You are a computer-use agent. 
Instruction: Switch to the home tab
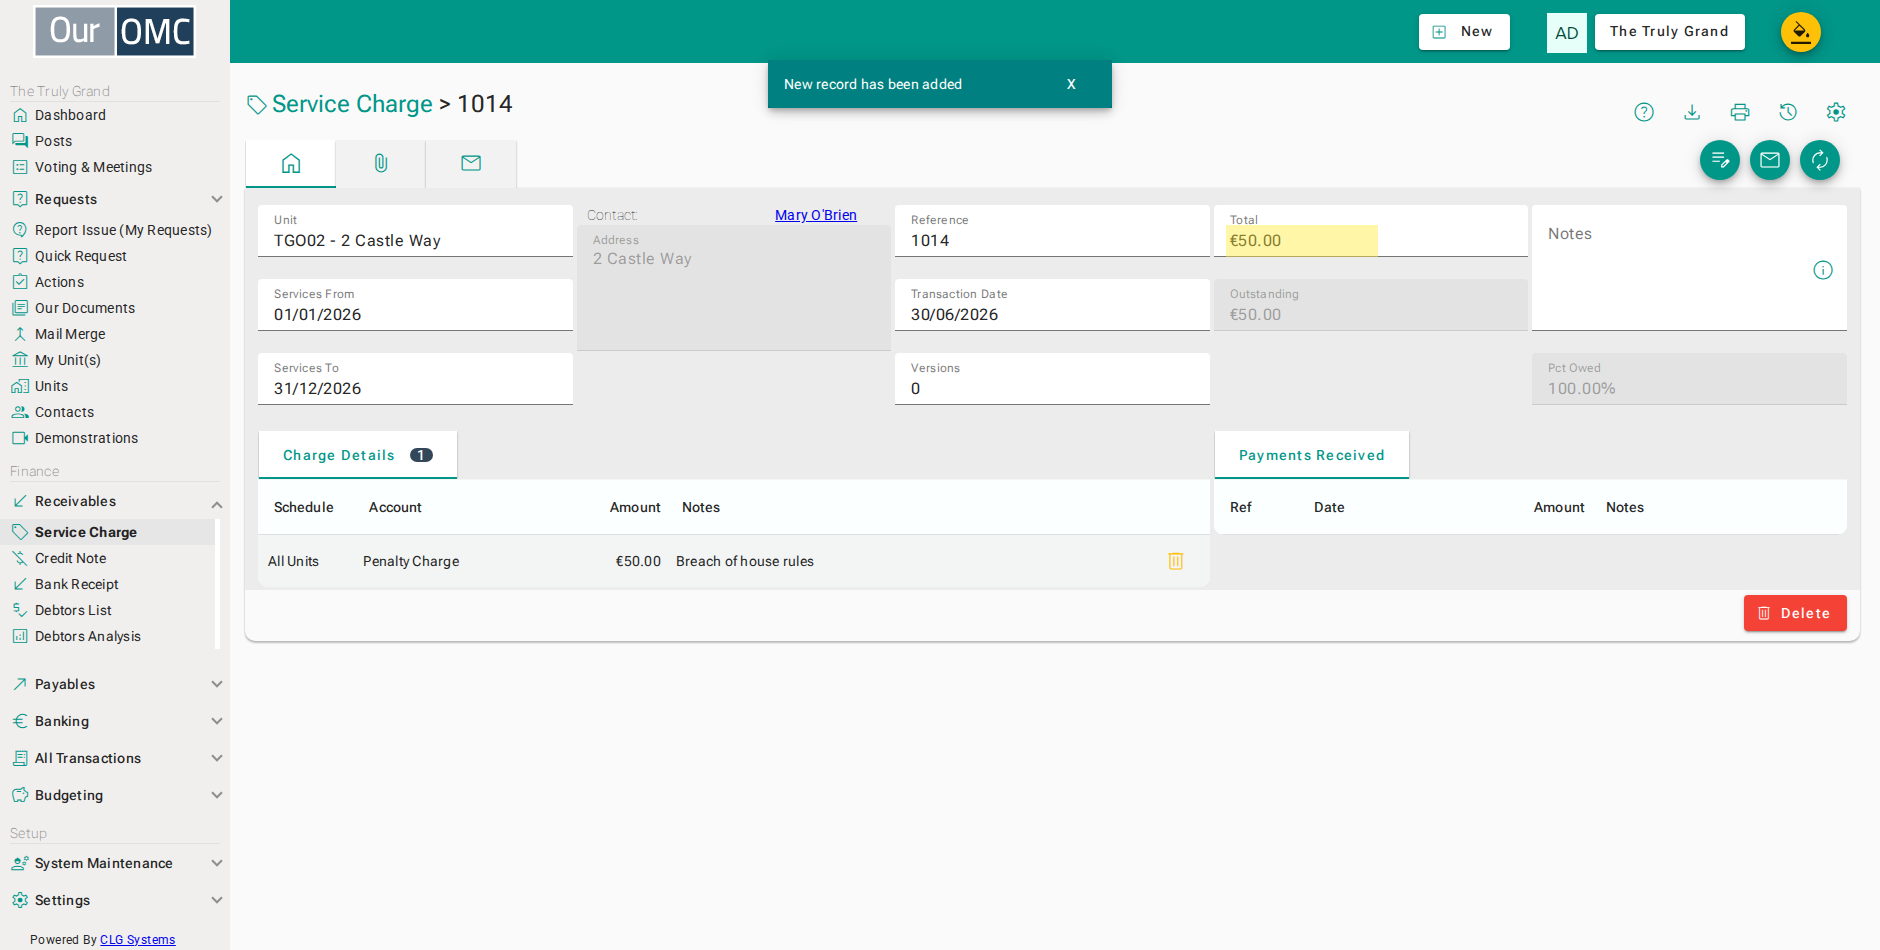click(x=291, y=163)
